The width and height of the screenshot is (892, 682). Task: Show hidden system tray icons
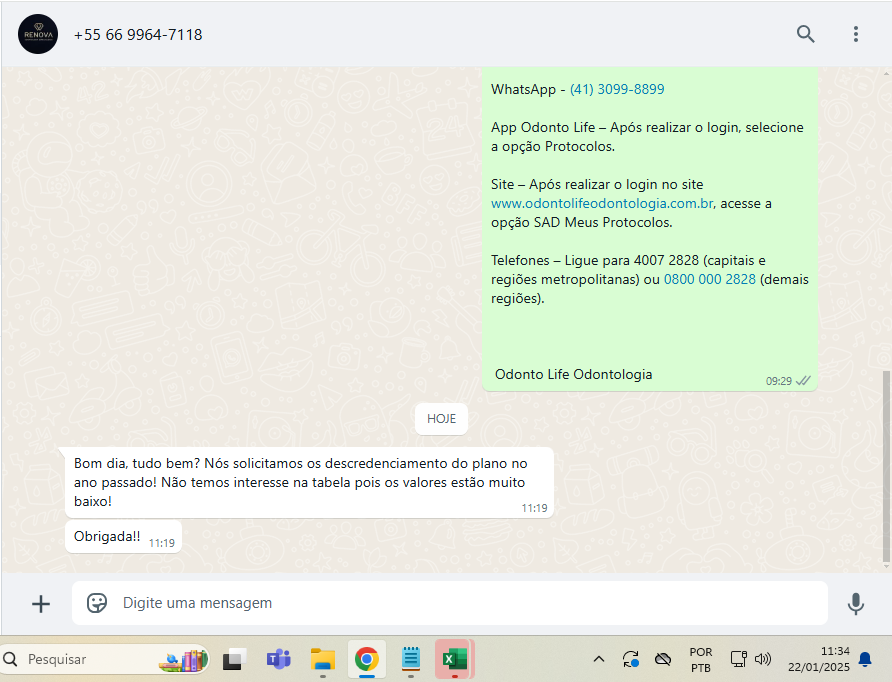pyautogui.click(x=598, y=659)
